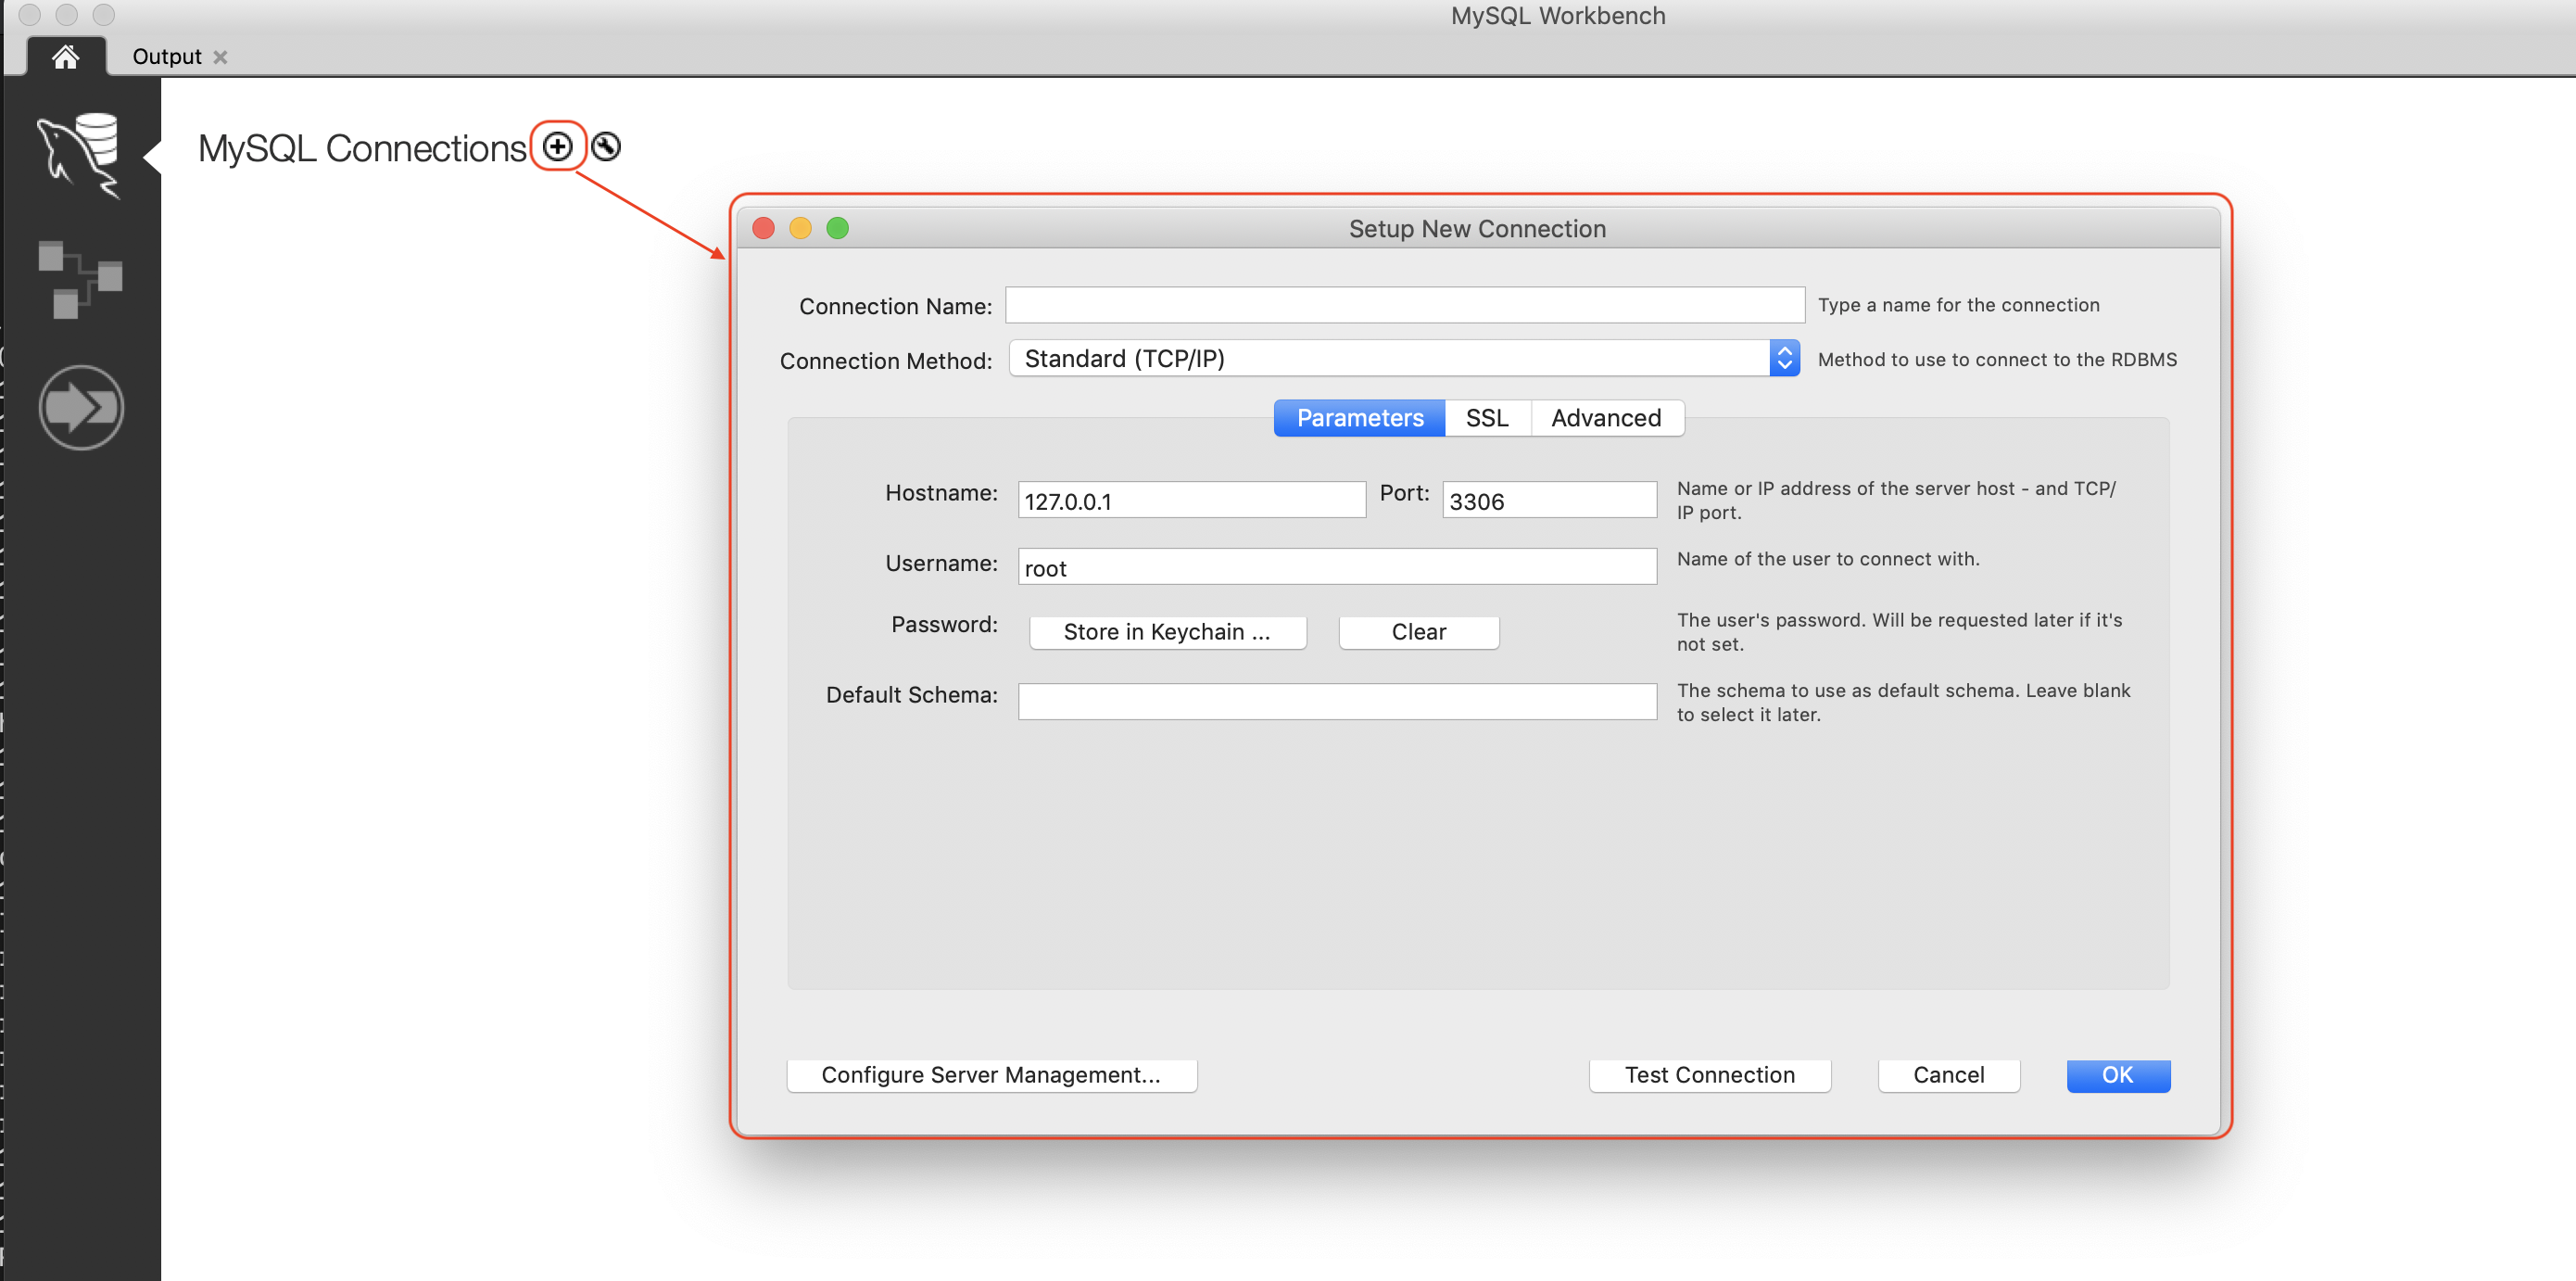Viewport: 2576px width, 1281px height.
Task: Select the Parameters tab
Action: (x=1359, y=418)
